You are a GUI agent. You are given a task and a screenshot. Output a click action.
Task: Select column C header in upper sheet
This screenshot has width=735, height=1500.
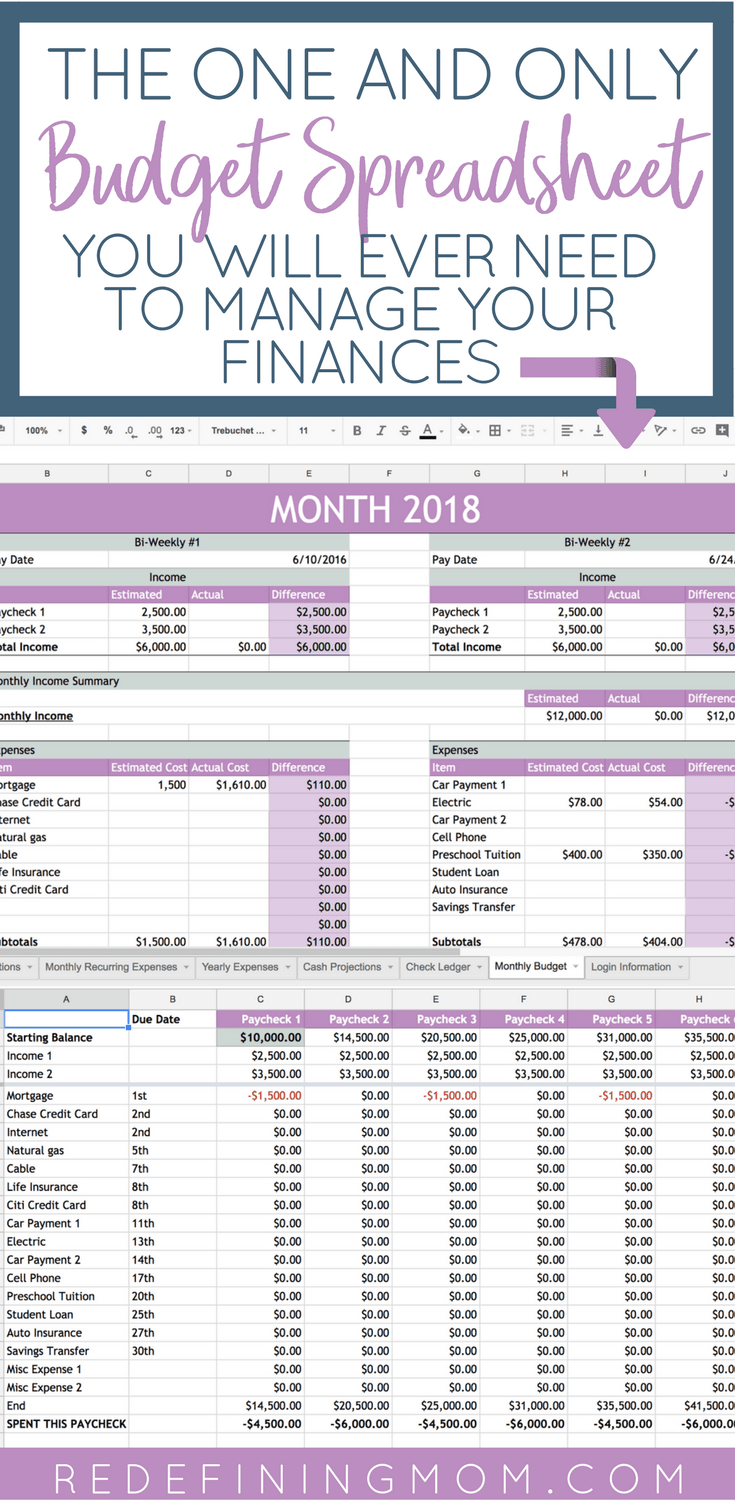149,473
